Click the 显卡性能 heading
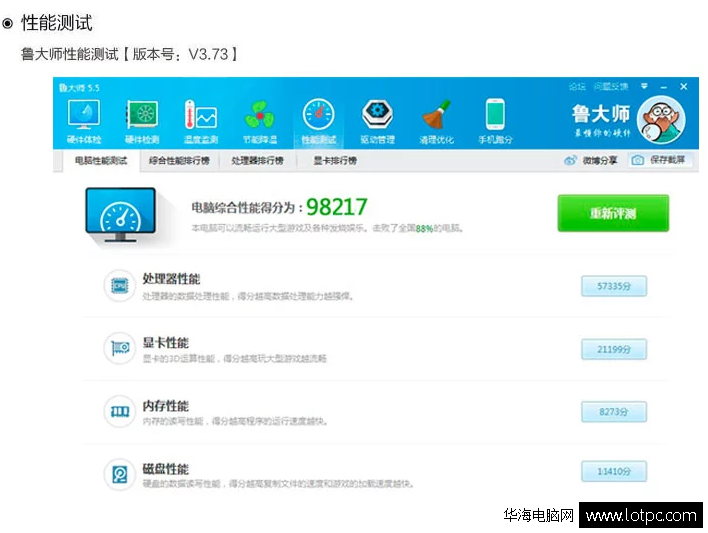 (x=165, y=342)
